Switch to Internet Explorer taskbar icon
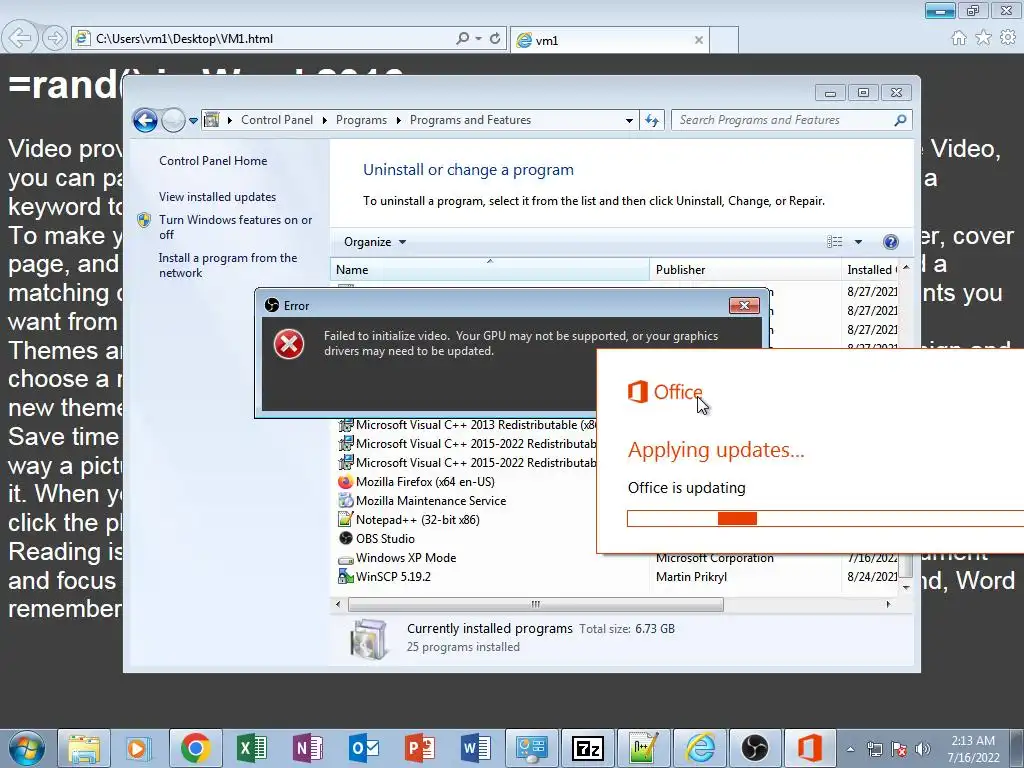Screen dimensions: 1024x768 (x=700, y=748)
